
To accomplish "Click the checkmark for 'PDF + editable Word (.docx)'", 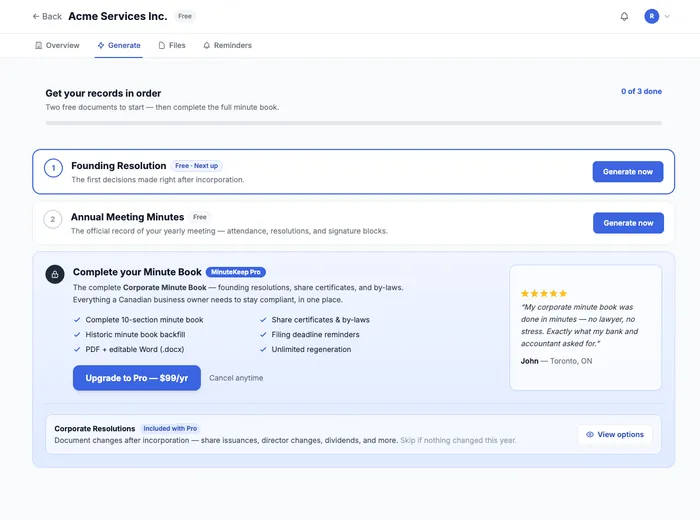I will pos(77,349).
